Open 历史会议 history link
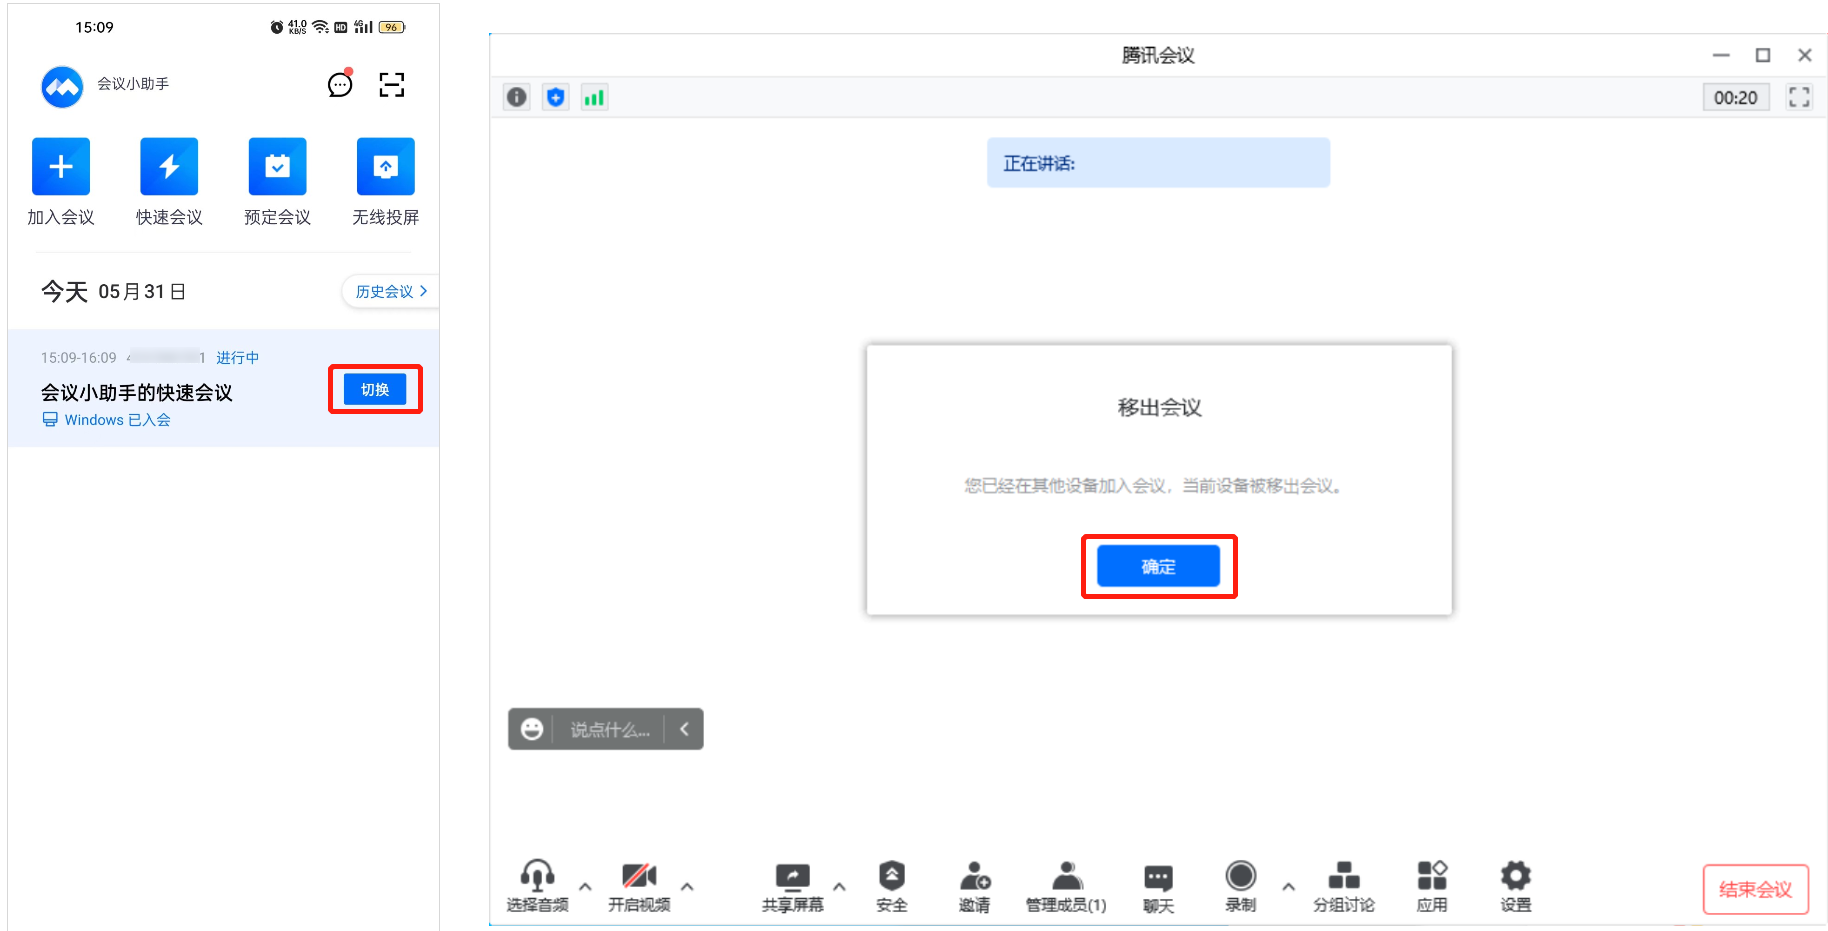Viewport: 1828px width, 931px height. pyautogui.click(x=391, y=291)
